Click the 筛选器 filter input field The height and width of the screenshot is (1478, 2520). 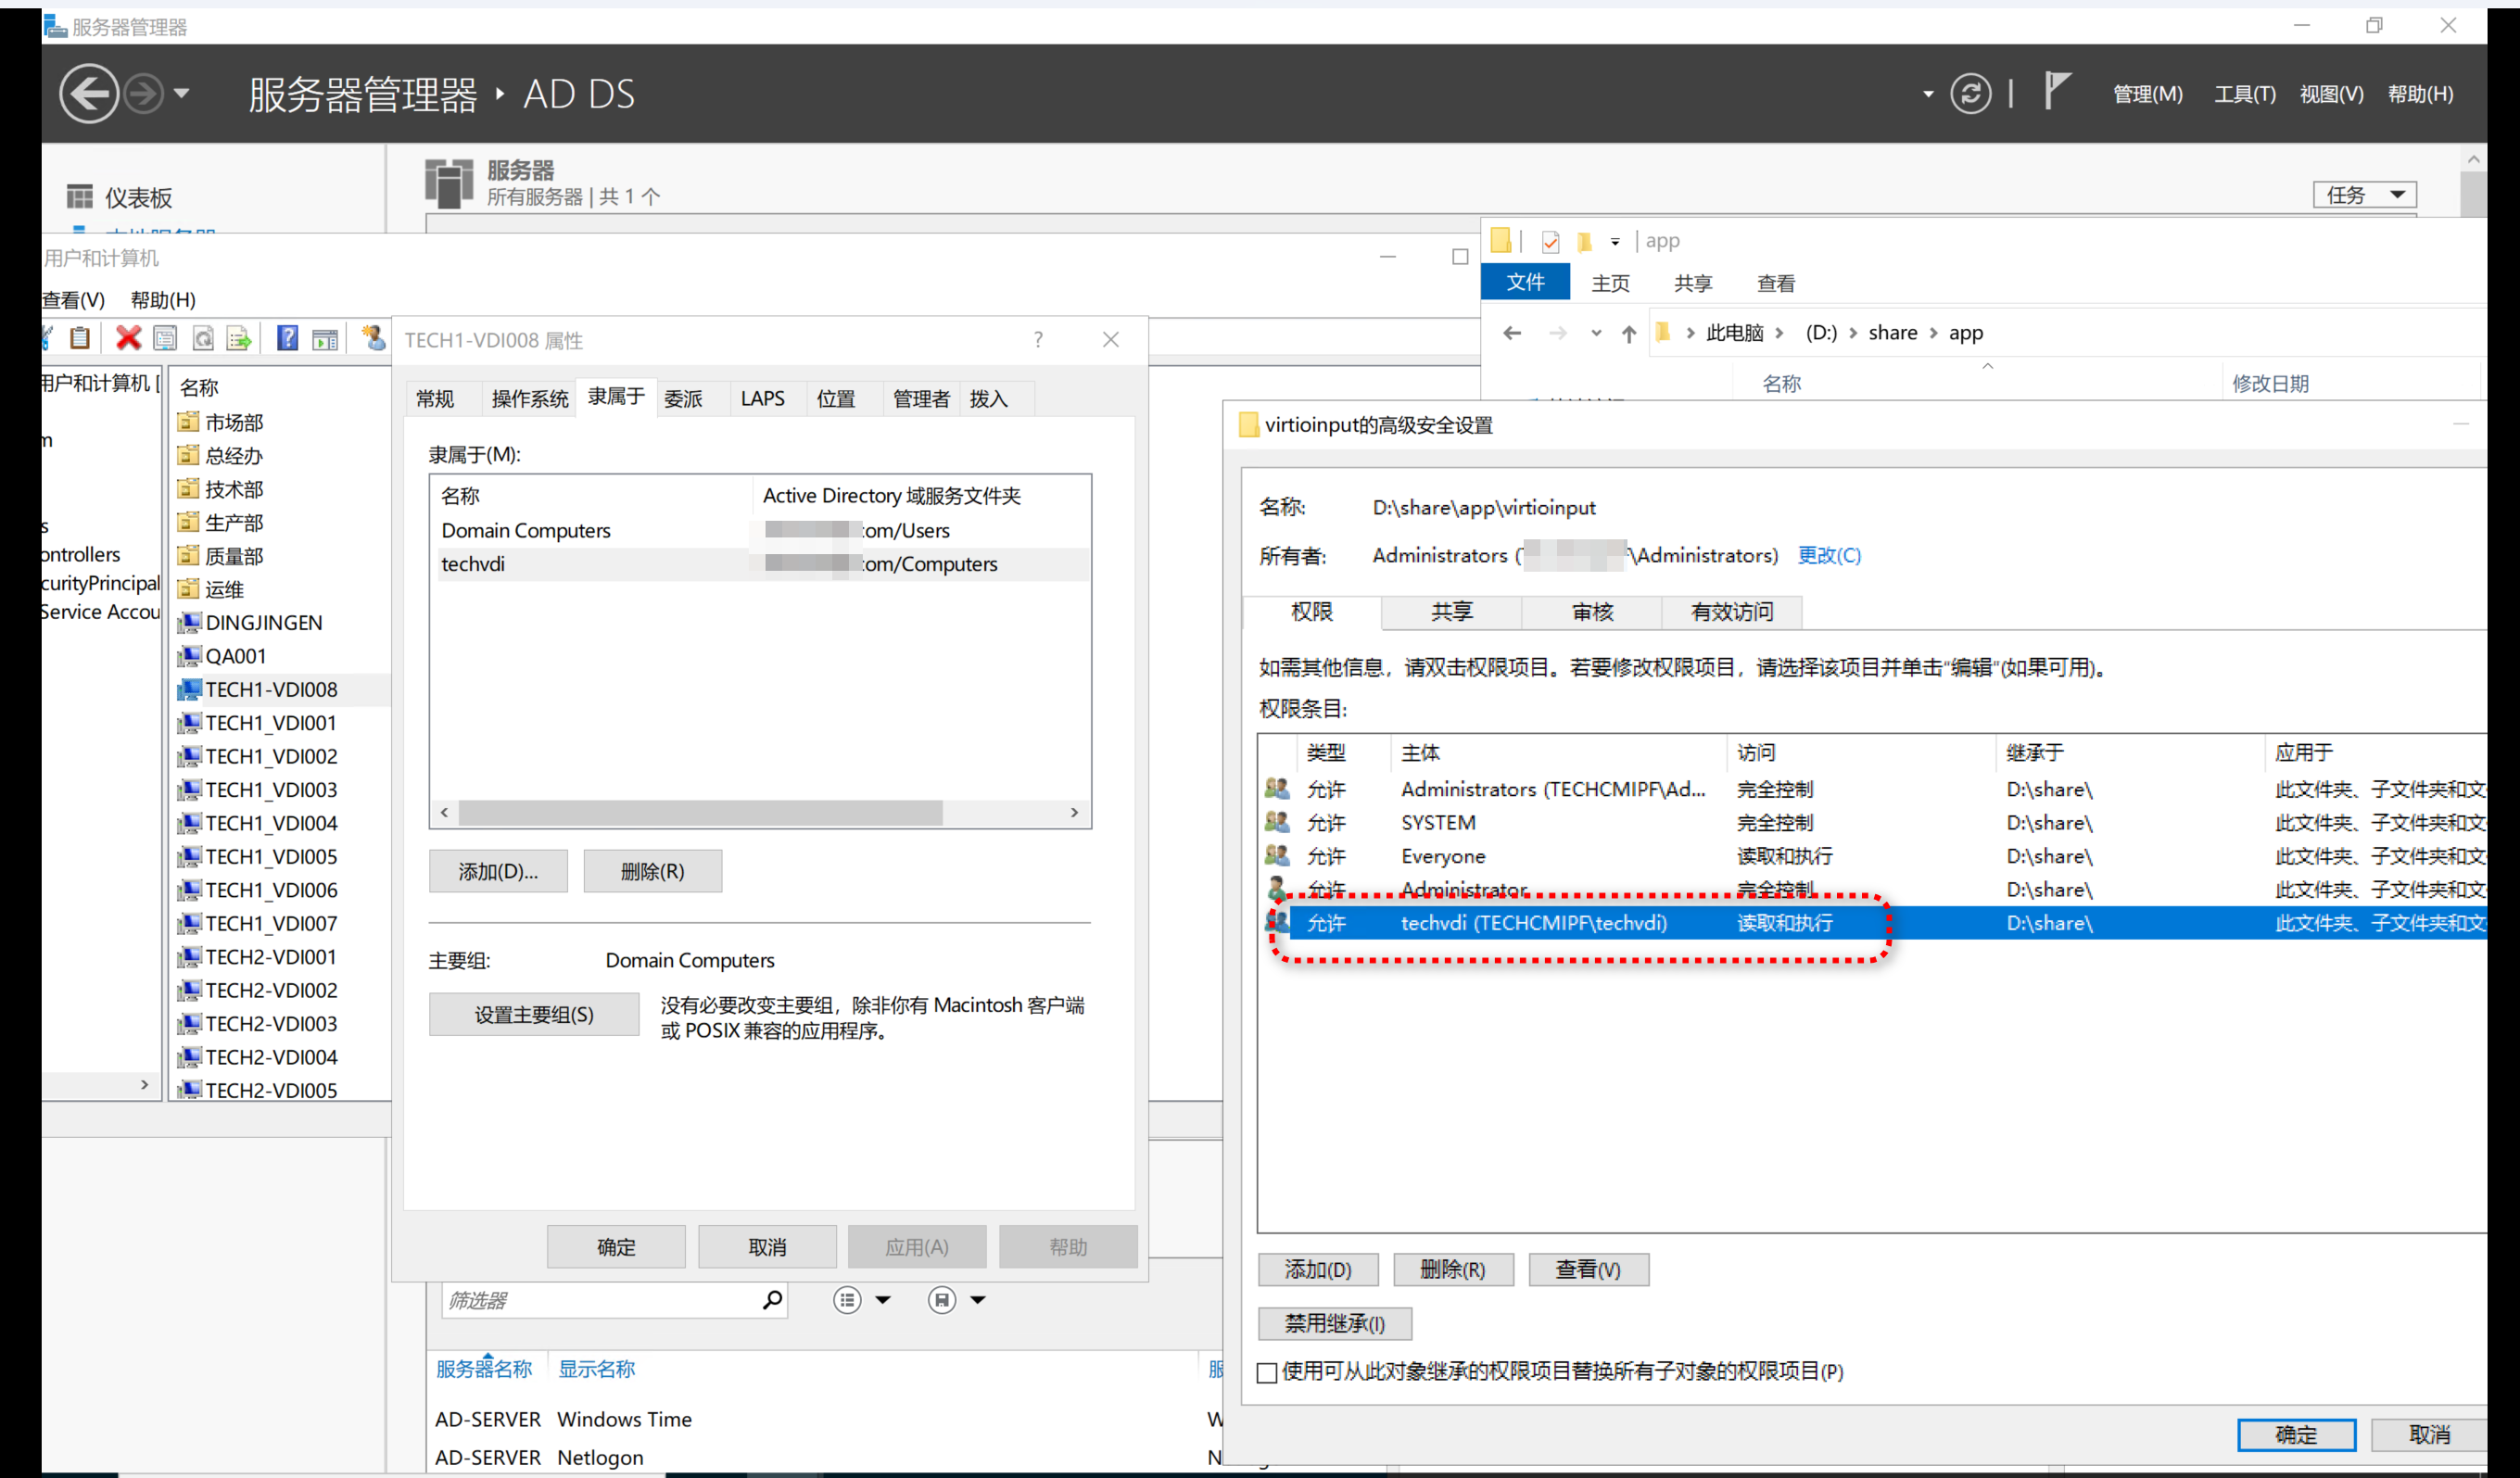click(x=600, y=1300)
